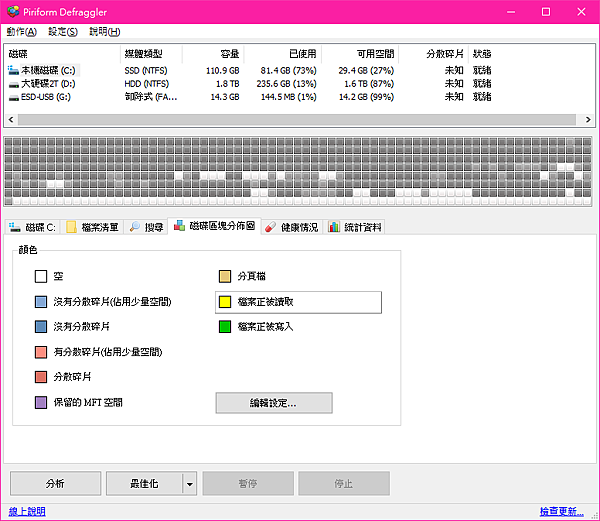Switch to the 磁碟 C: tab
The height and width of the screenshot is (521, 600).
[x=33, y=227]
